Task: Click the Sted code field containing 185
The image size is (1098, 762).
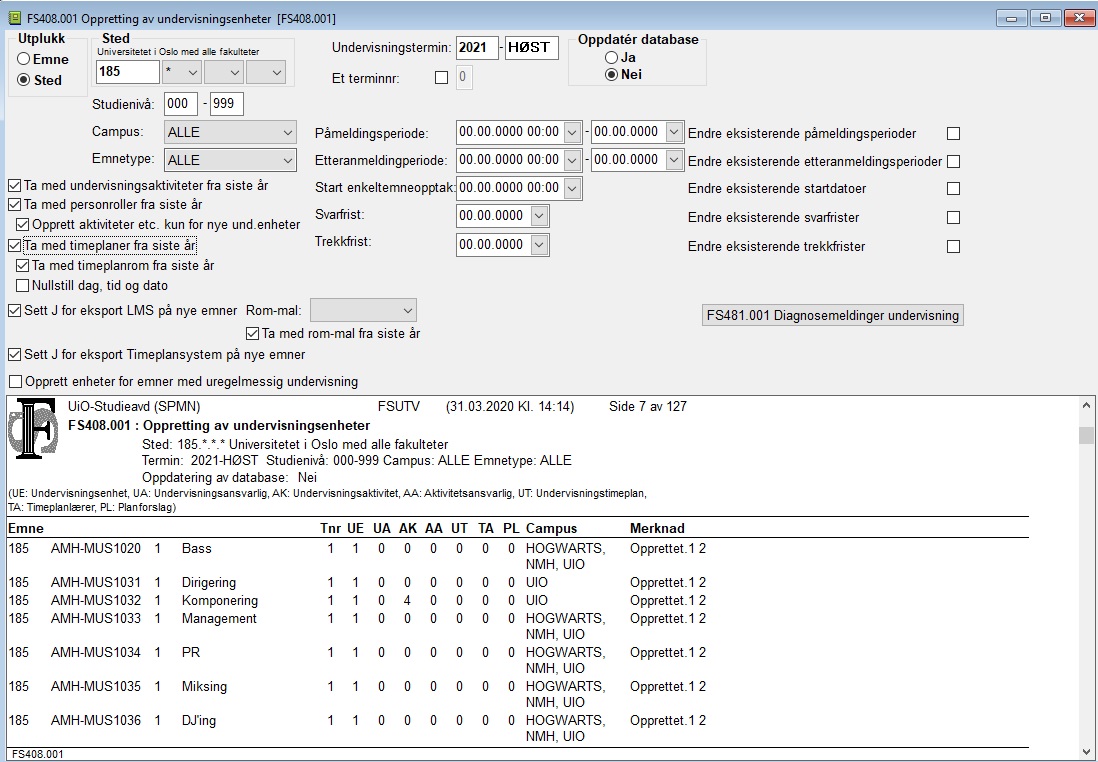Action: 127,71
